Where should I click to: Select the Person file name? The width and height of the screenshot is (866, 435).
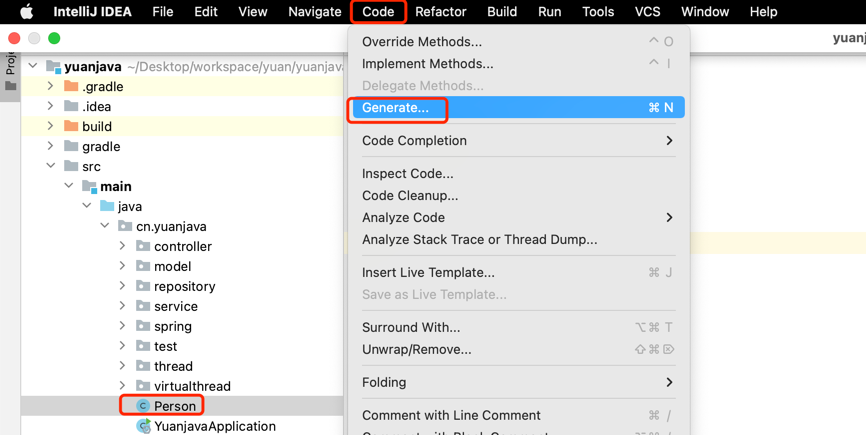point(175,406)
